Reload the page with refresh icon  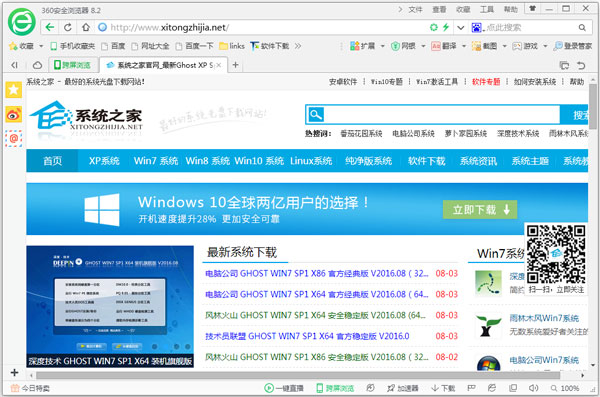pyautogui.click(x=68, y=27)
